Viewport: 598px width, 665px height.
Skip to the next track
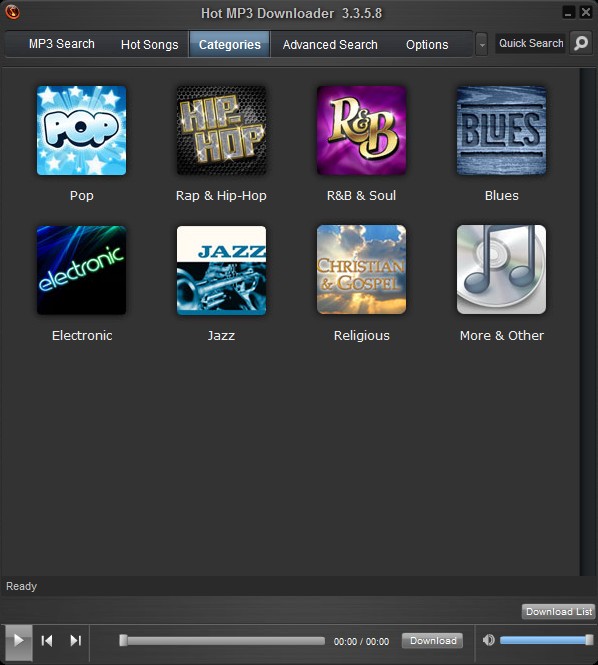75,640
